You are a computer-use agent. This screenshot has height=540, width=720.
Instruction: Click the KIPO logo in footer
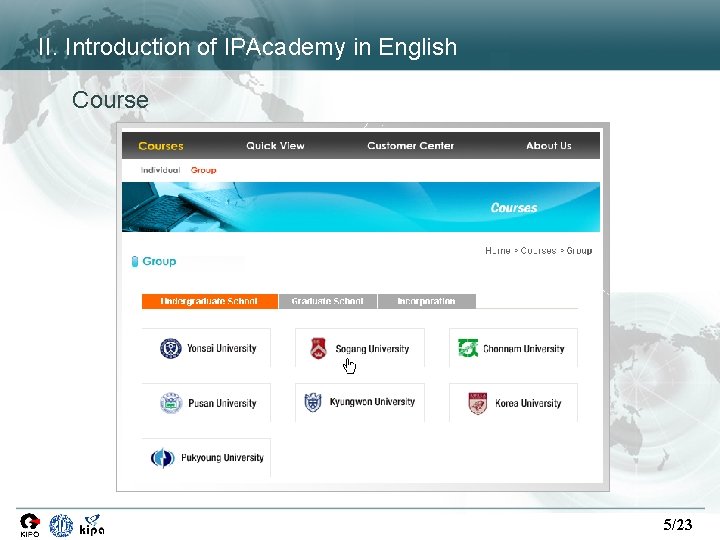(x=30, y=525)
